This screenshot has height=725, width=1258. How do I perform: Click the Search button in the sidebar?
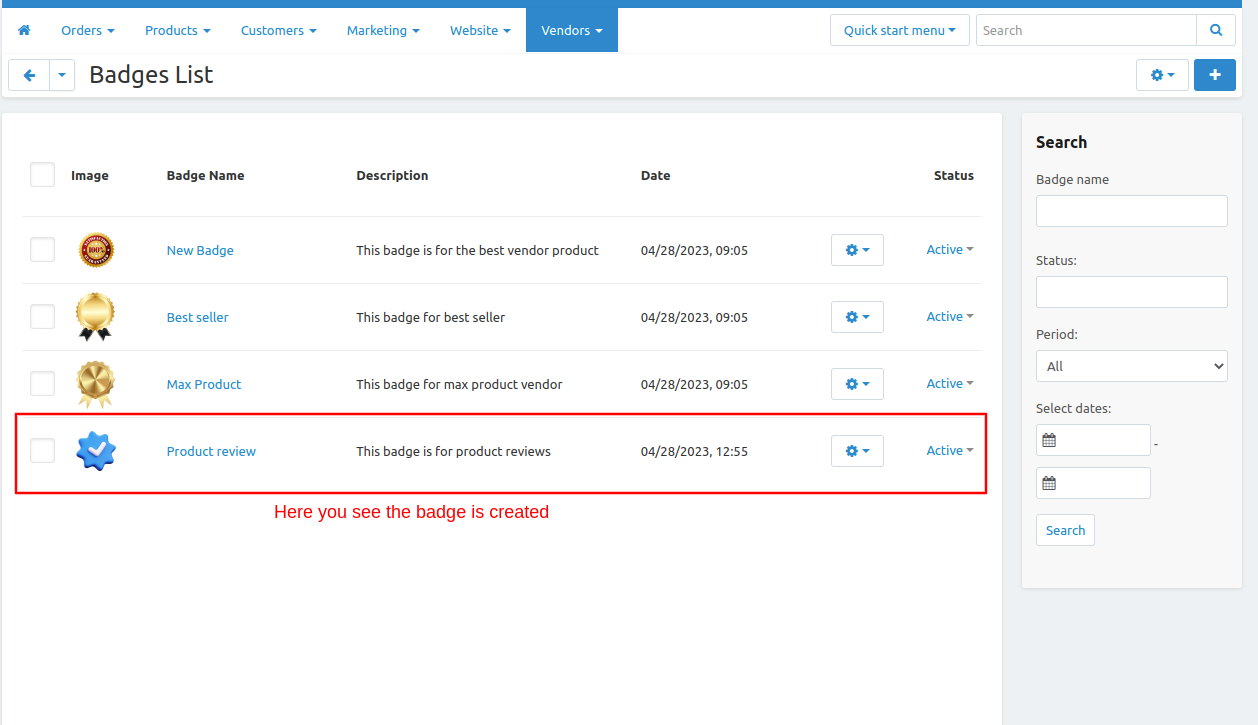coord(1065,530)
